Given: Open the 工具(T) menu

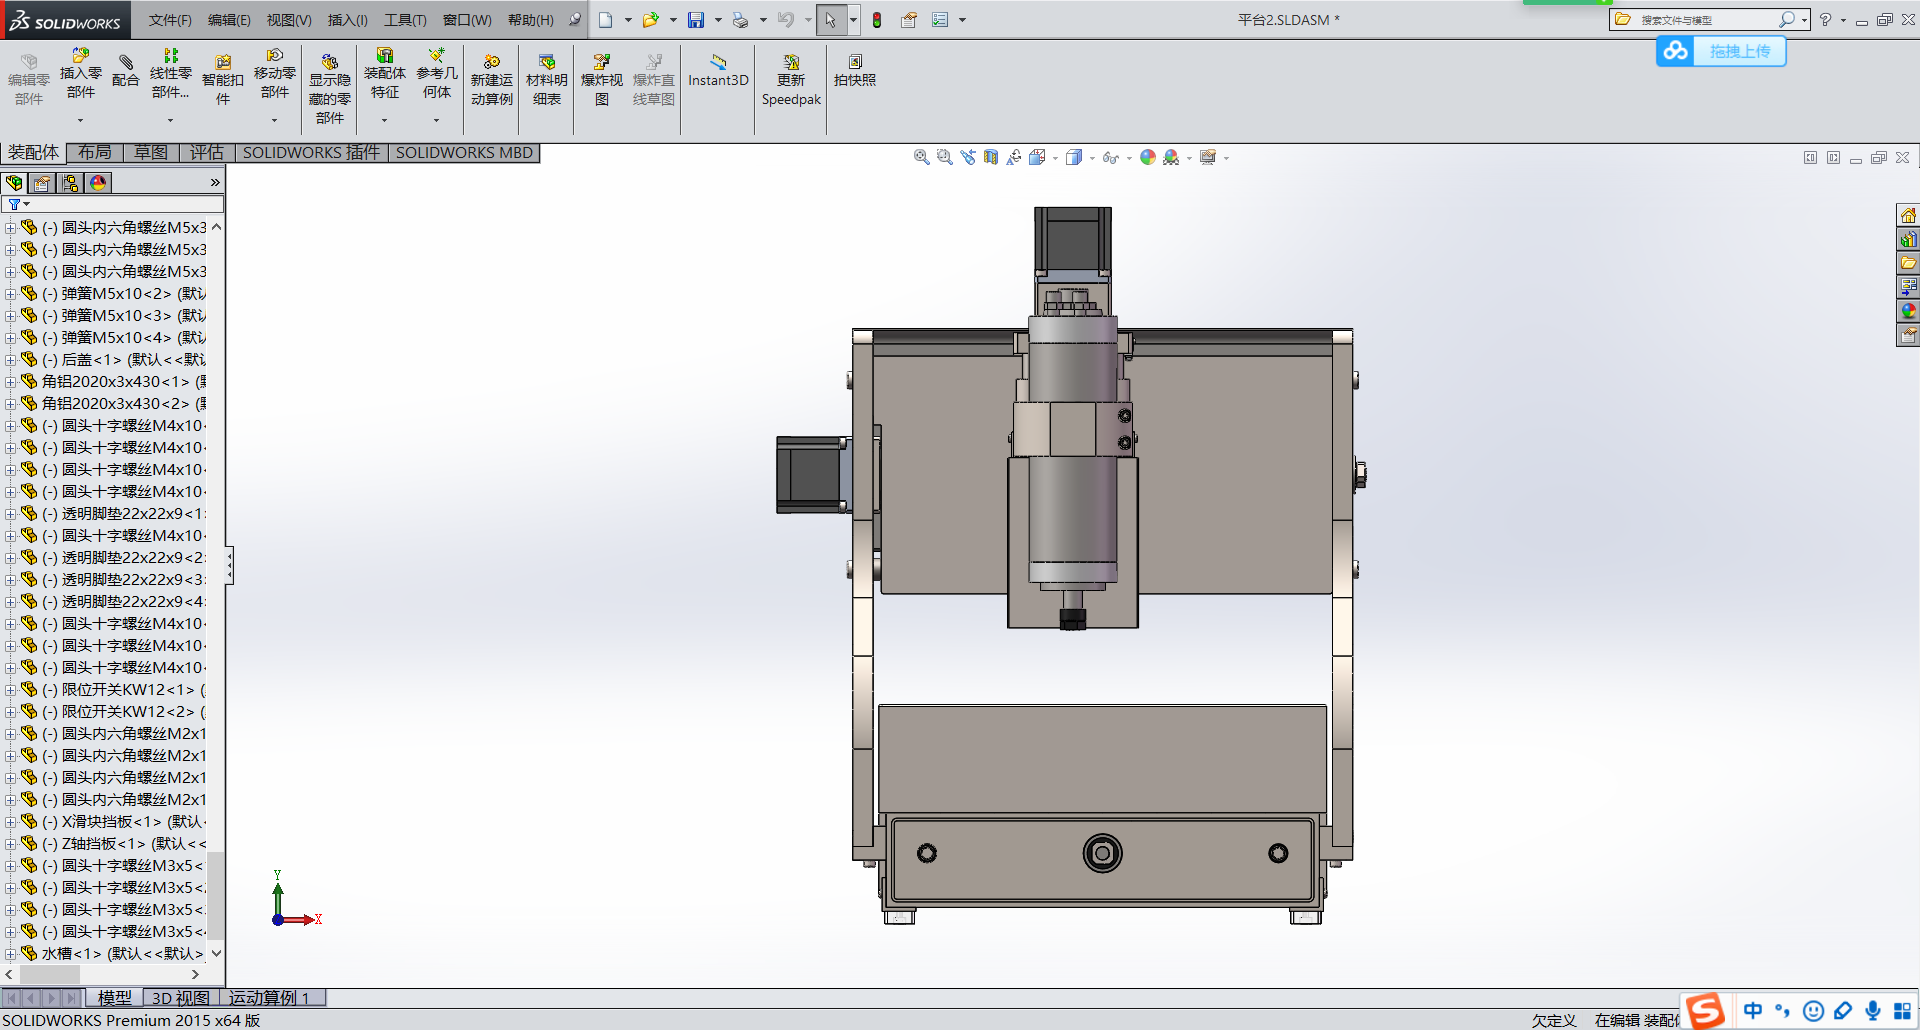Looking at the screenshot, I should point(405,20).
